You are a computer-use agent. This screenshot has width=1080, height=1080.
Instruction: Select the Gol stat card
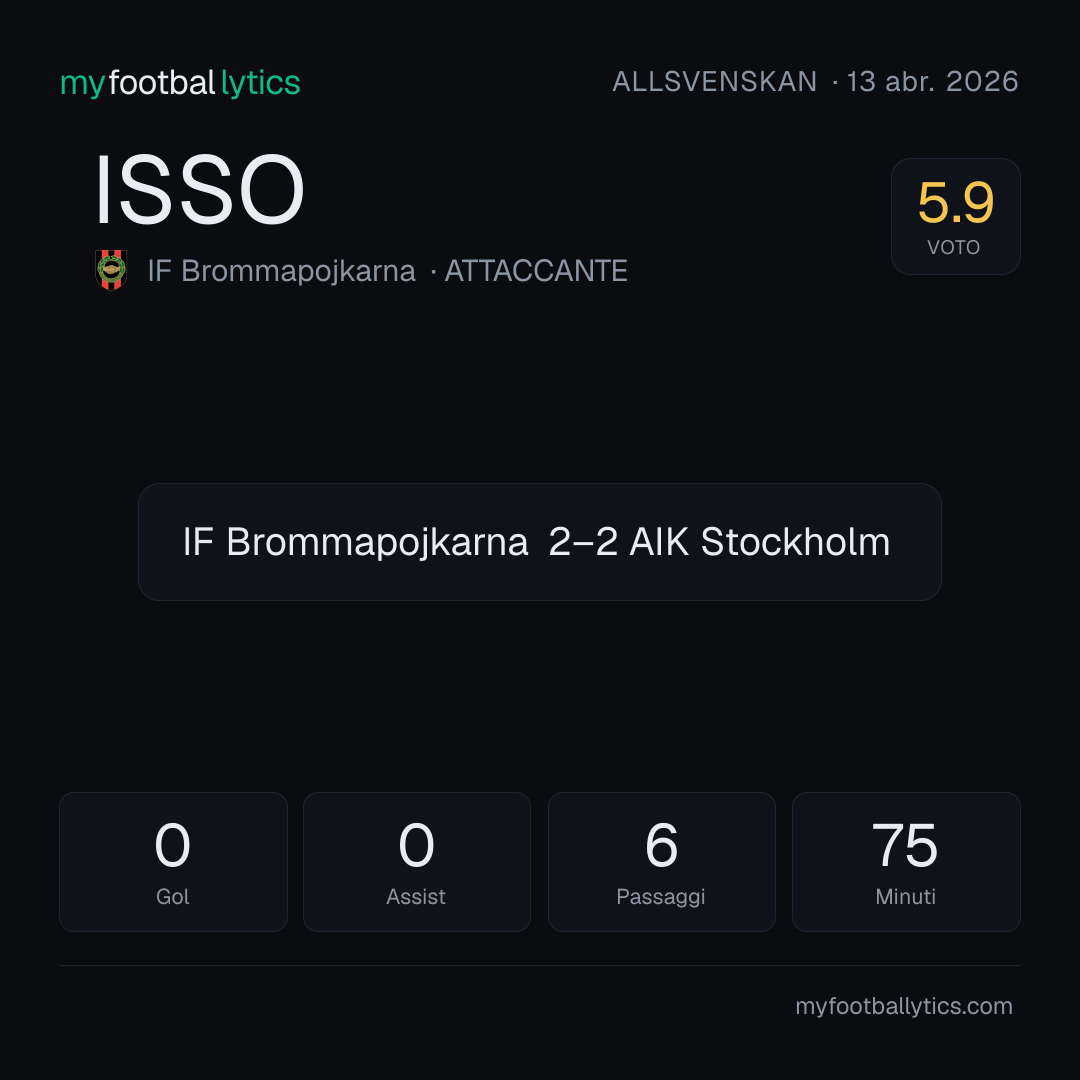click(173, 862)
